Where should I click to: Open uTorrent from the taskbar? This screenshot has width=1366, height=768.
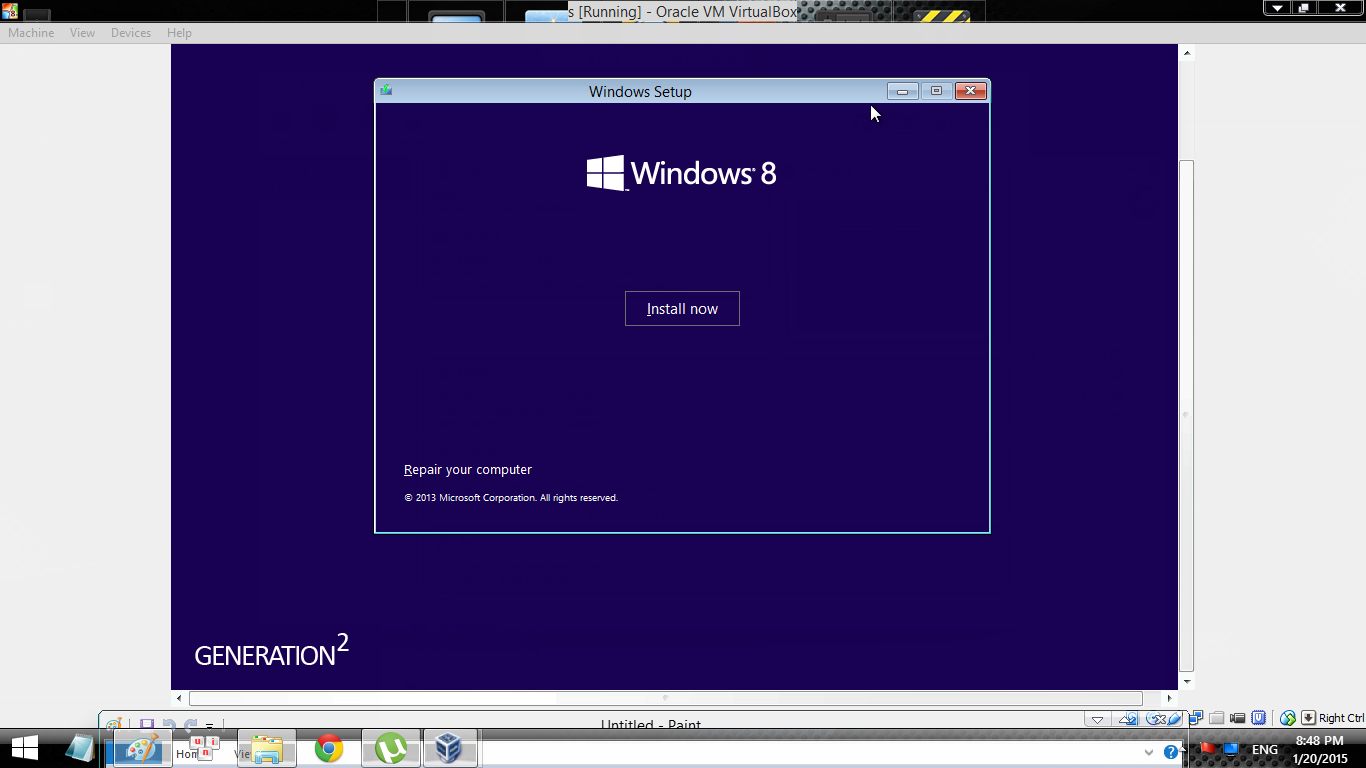[391, 748]
